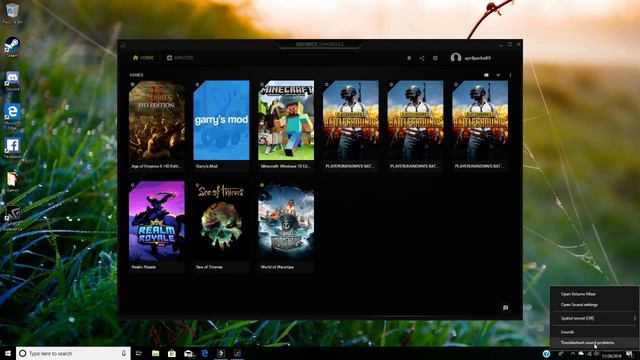
Task: Choose Open Volume Mixer from context menu
Action: tap(594, 294)
